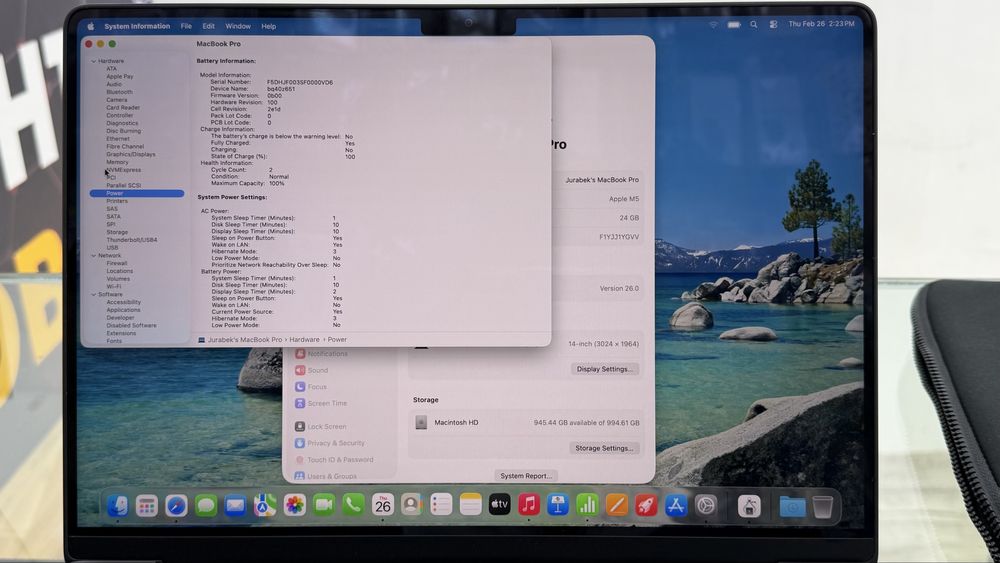Click the menu bar clock Thu Feb 26
This screenshot has width=1000, height=563.
pyautogui.click(x=821, y=24)
